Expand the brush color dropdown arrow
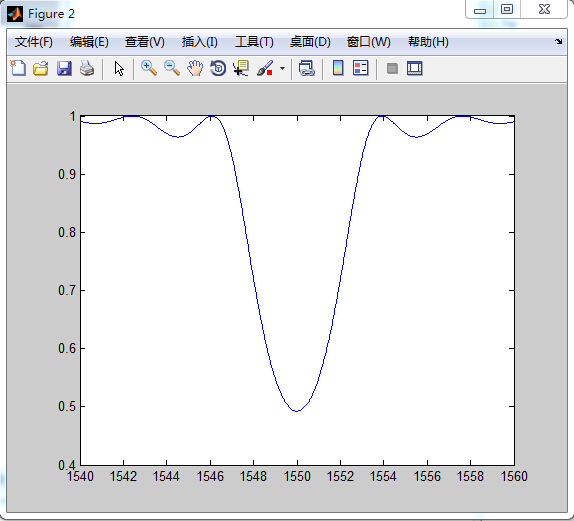Screen dimensions: 574x521 tap(282, 68)
